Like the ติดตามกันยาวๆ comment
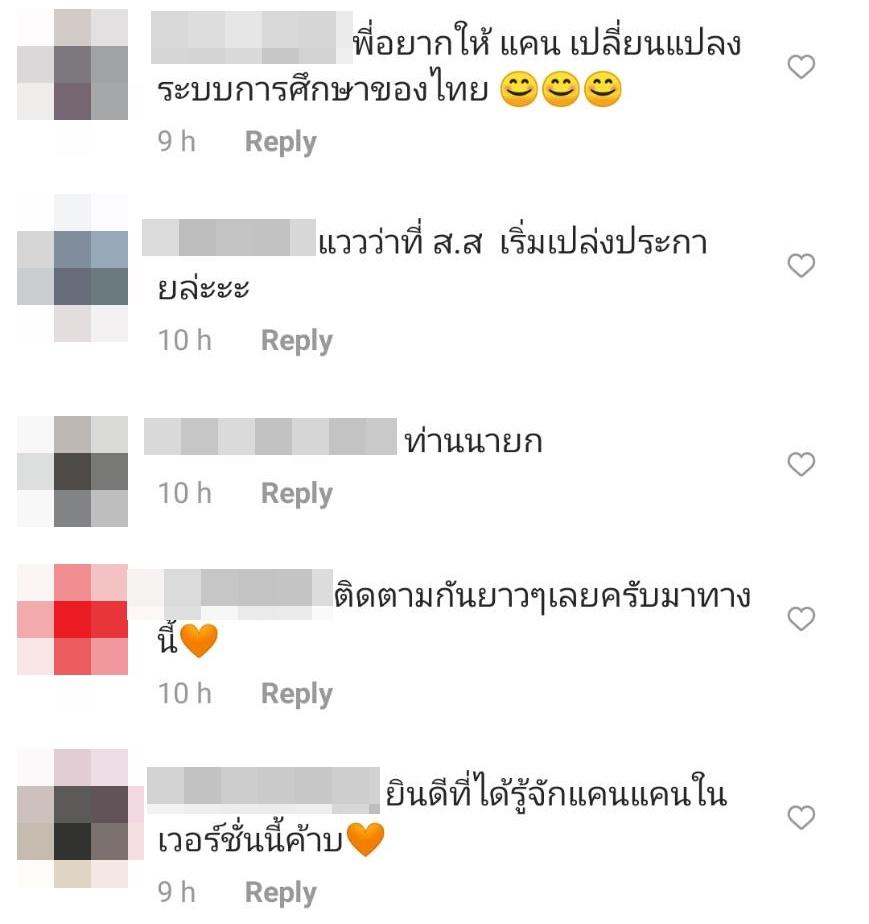The height and width of the screenshot is (924, 869). tap(801, 619)
